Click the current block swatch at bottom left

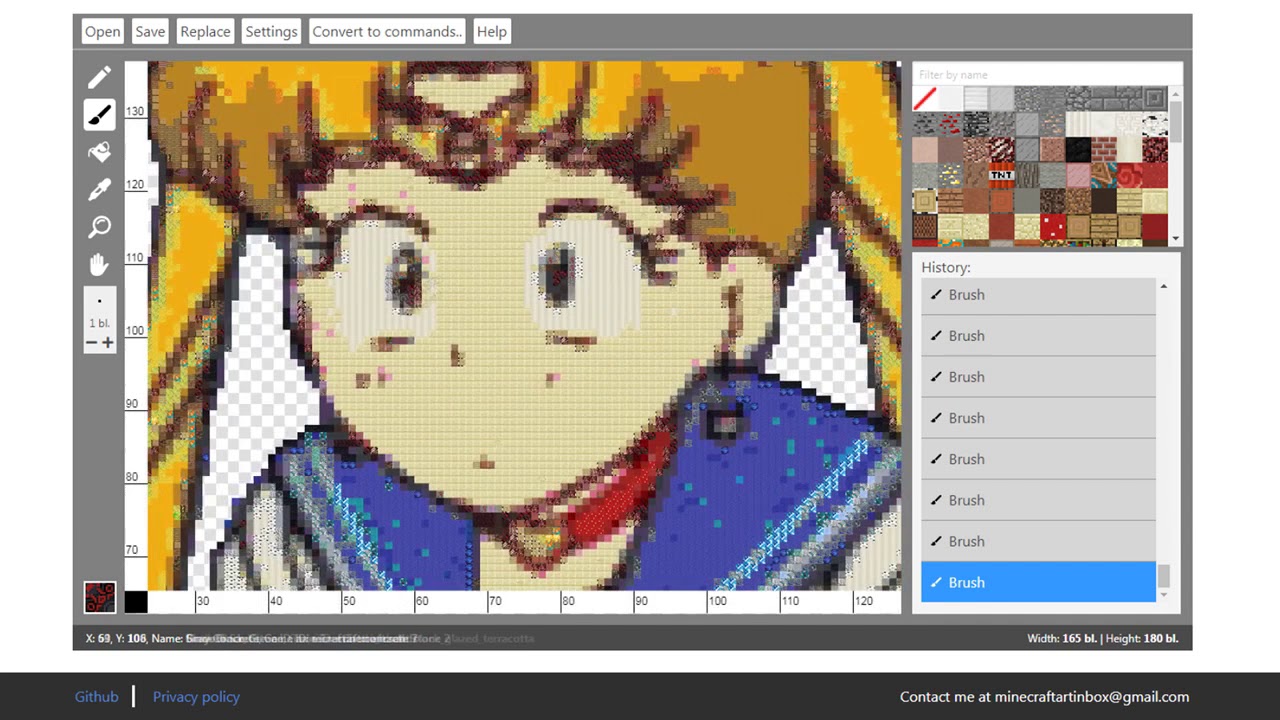coord(99,597)
